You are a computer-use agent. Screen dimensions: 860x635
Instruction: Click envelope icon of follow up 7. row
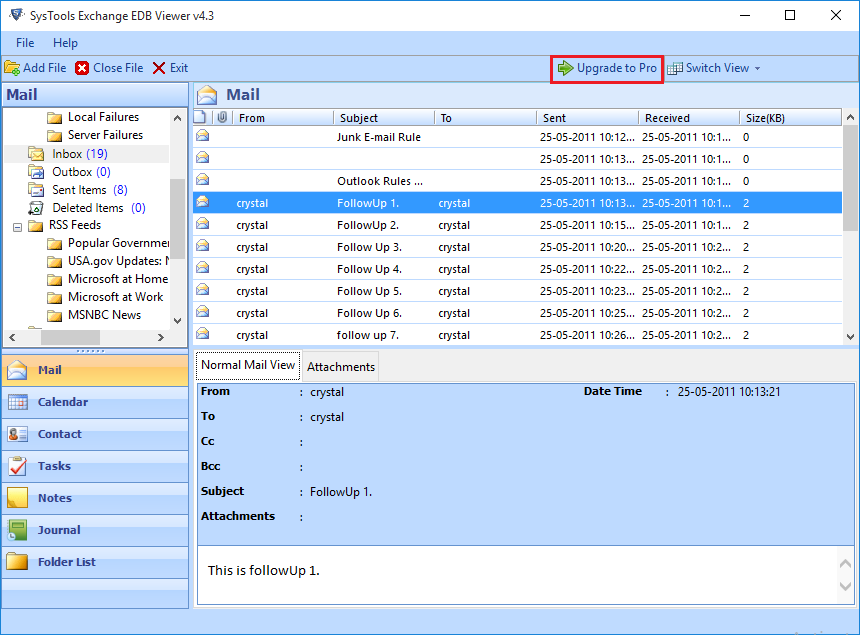point(203,333)
